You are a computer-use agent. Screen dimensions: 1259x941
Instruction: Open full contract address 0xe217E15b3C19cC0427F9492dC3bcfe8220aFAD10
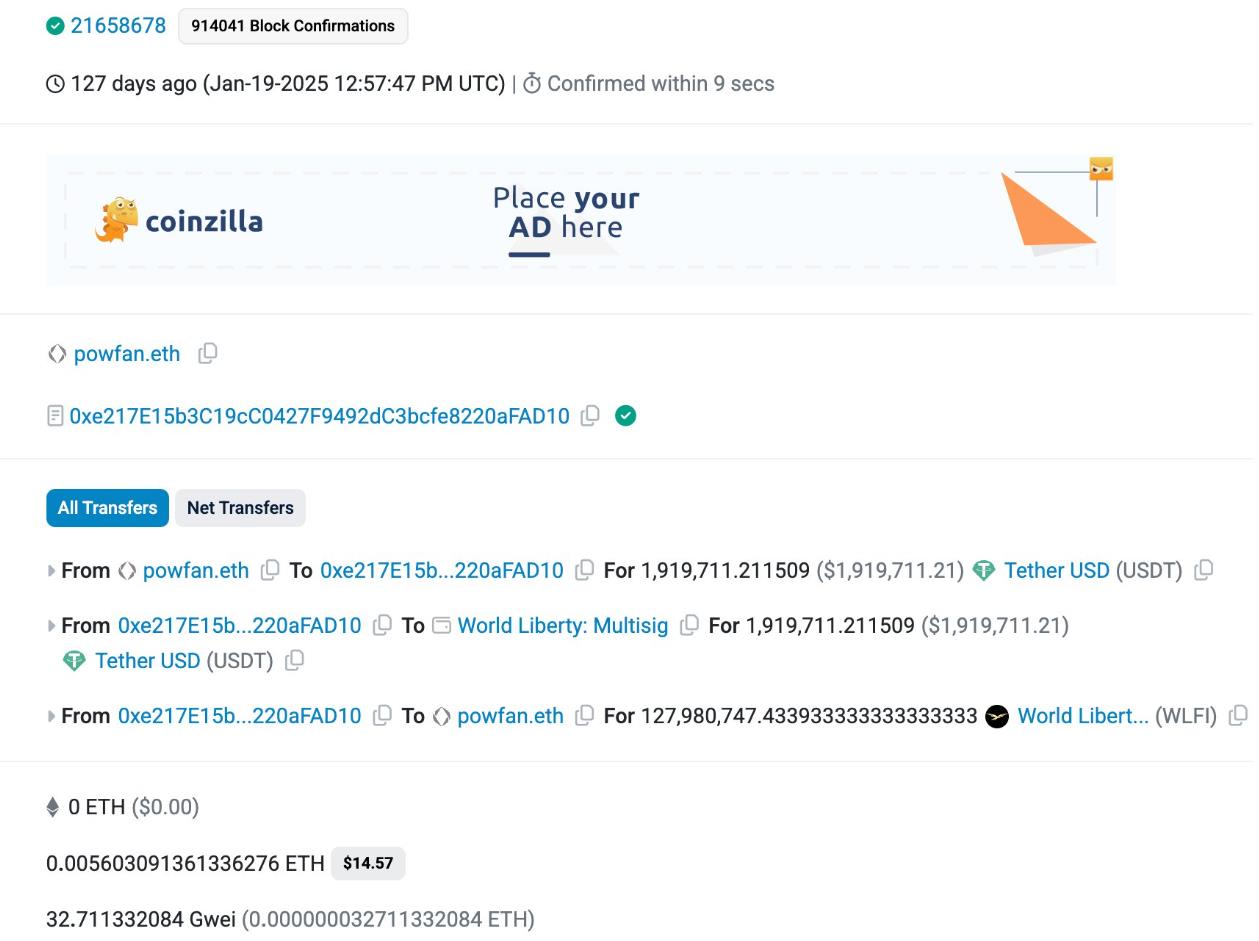point(319,416)
